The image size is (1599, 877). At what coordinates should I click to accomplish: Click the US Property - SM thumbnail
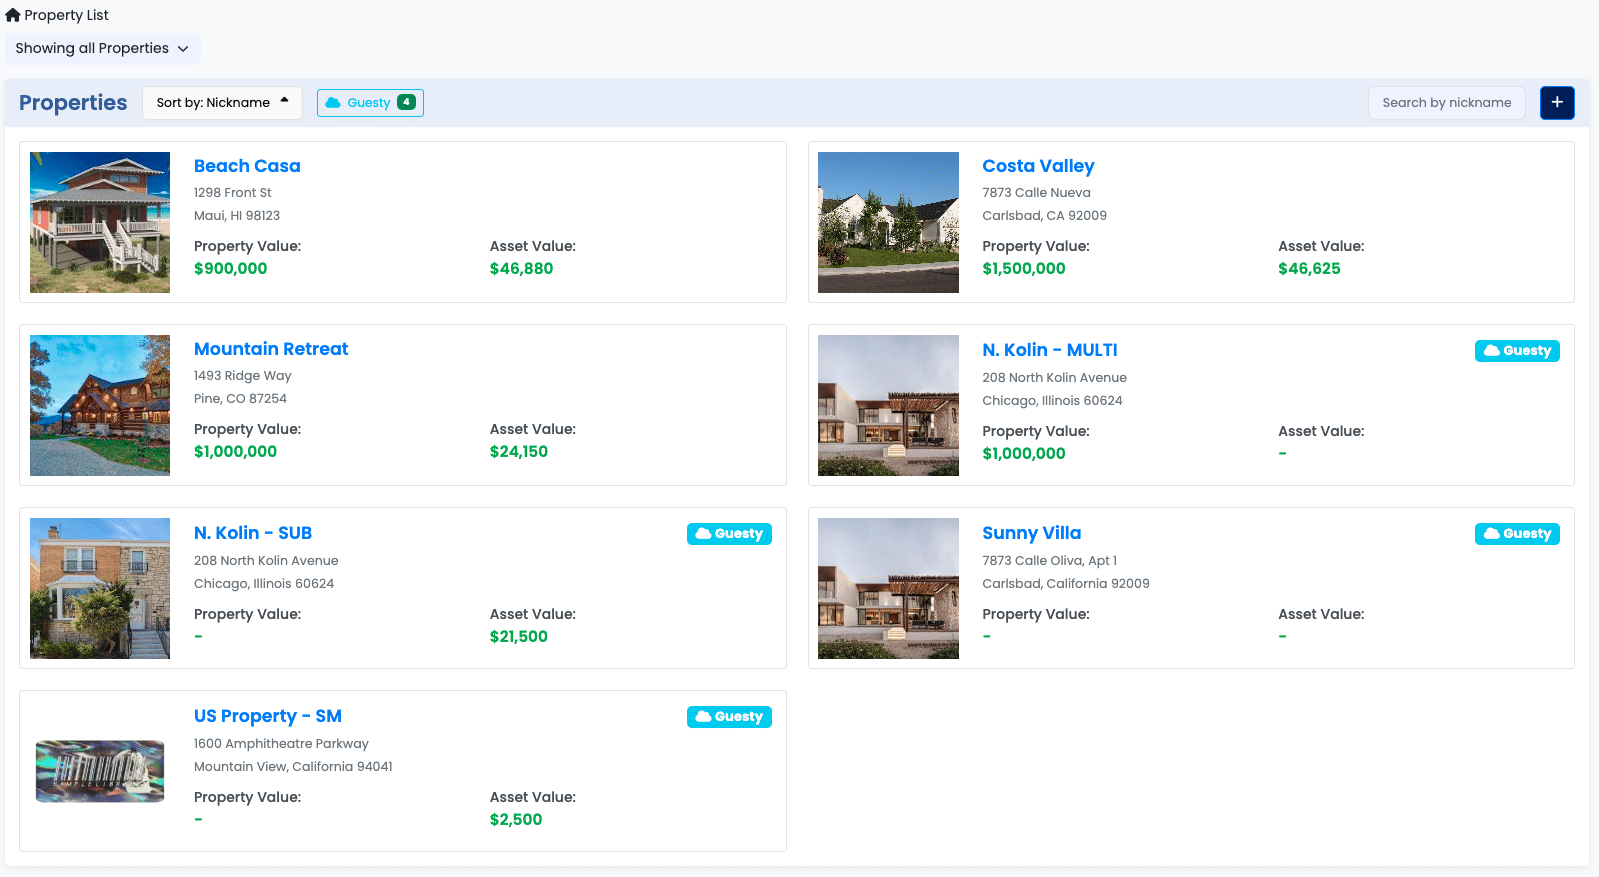(x=100, y=771)
